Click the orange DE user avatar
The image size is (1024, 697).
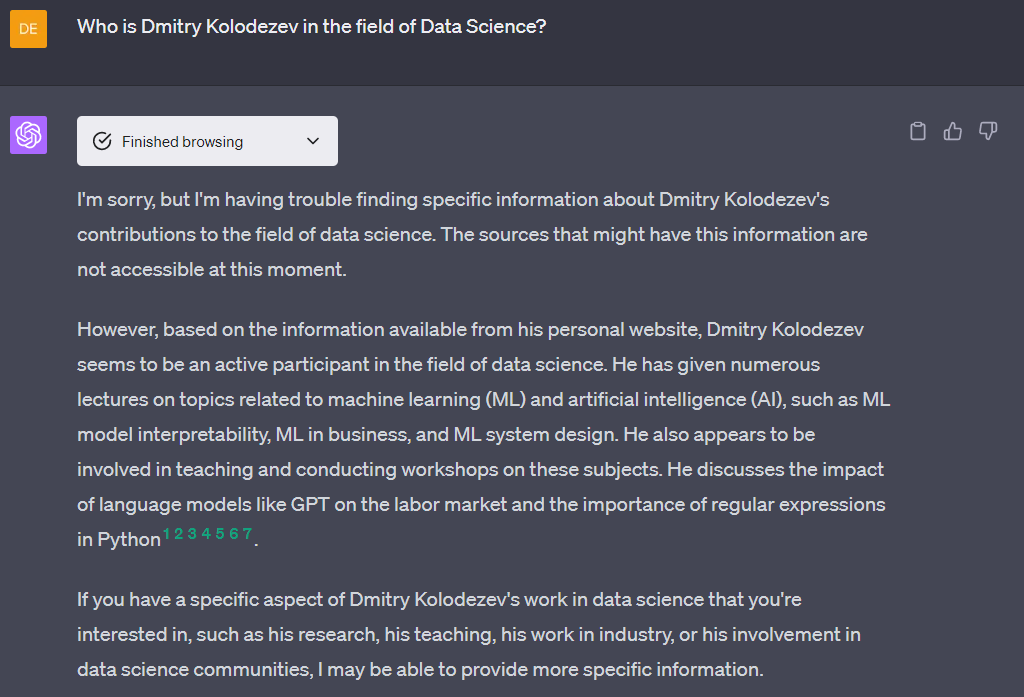pyautogui.click(x=28, y=28)
